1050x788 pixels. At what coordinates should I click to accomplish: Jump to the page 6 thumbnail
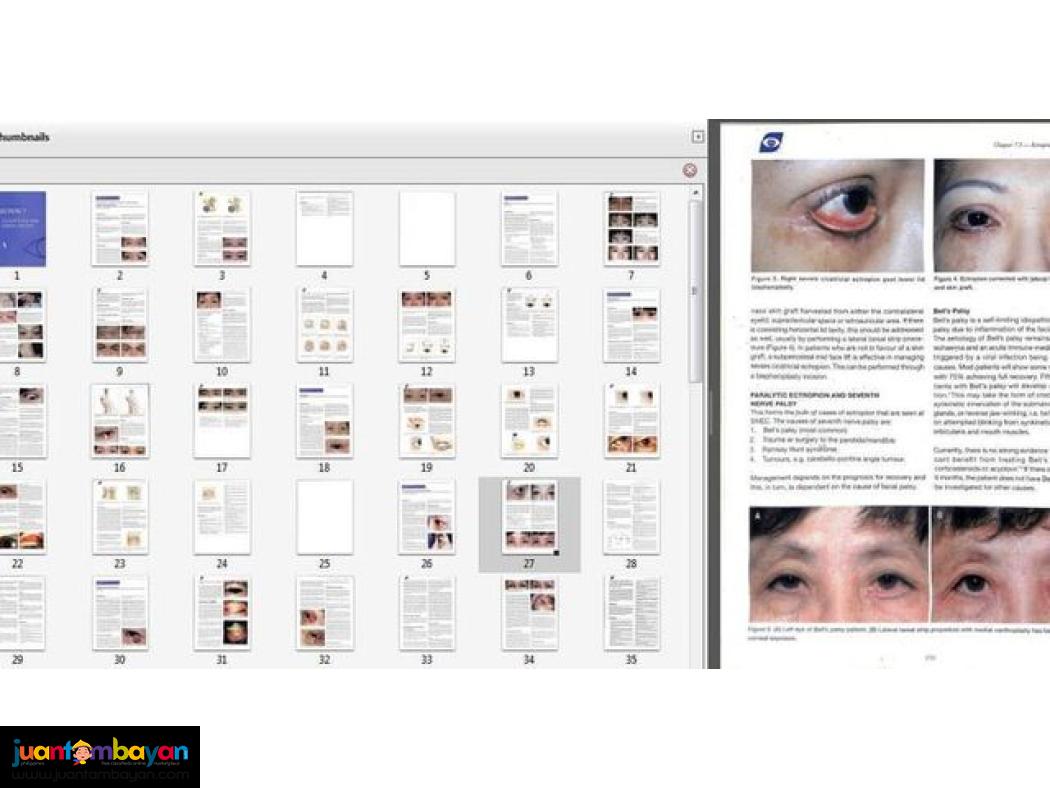tap(529, 229)
